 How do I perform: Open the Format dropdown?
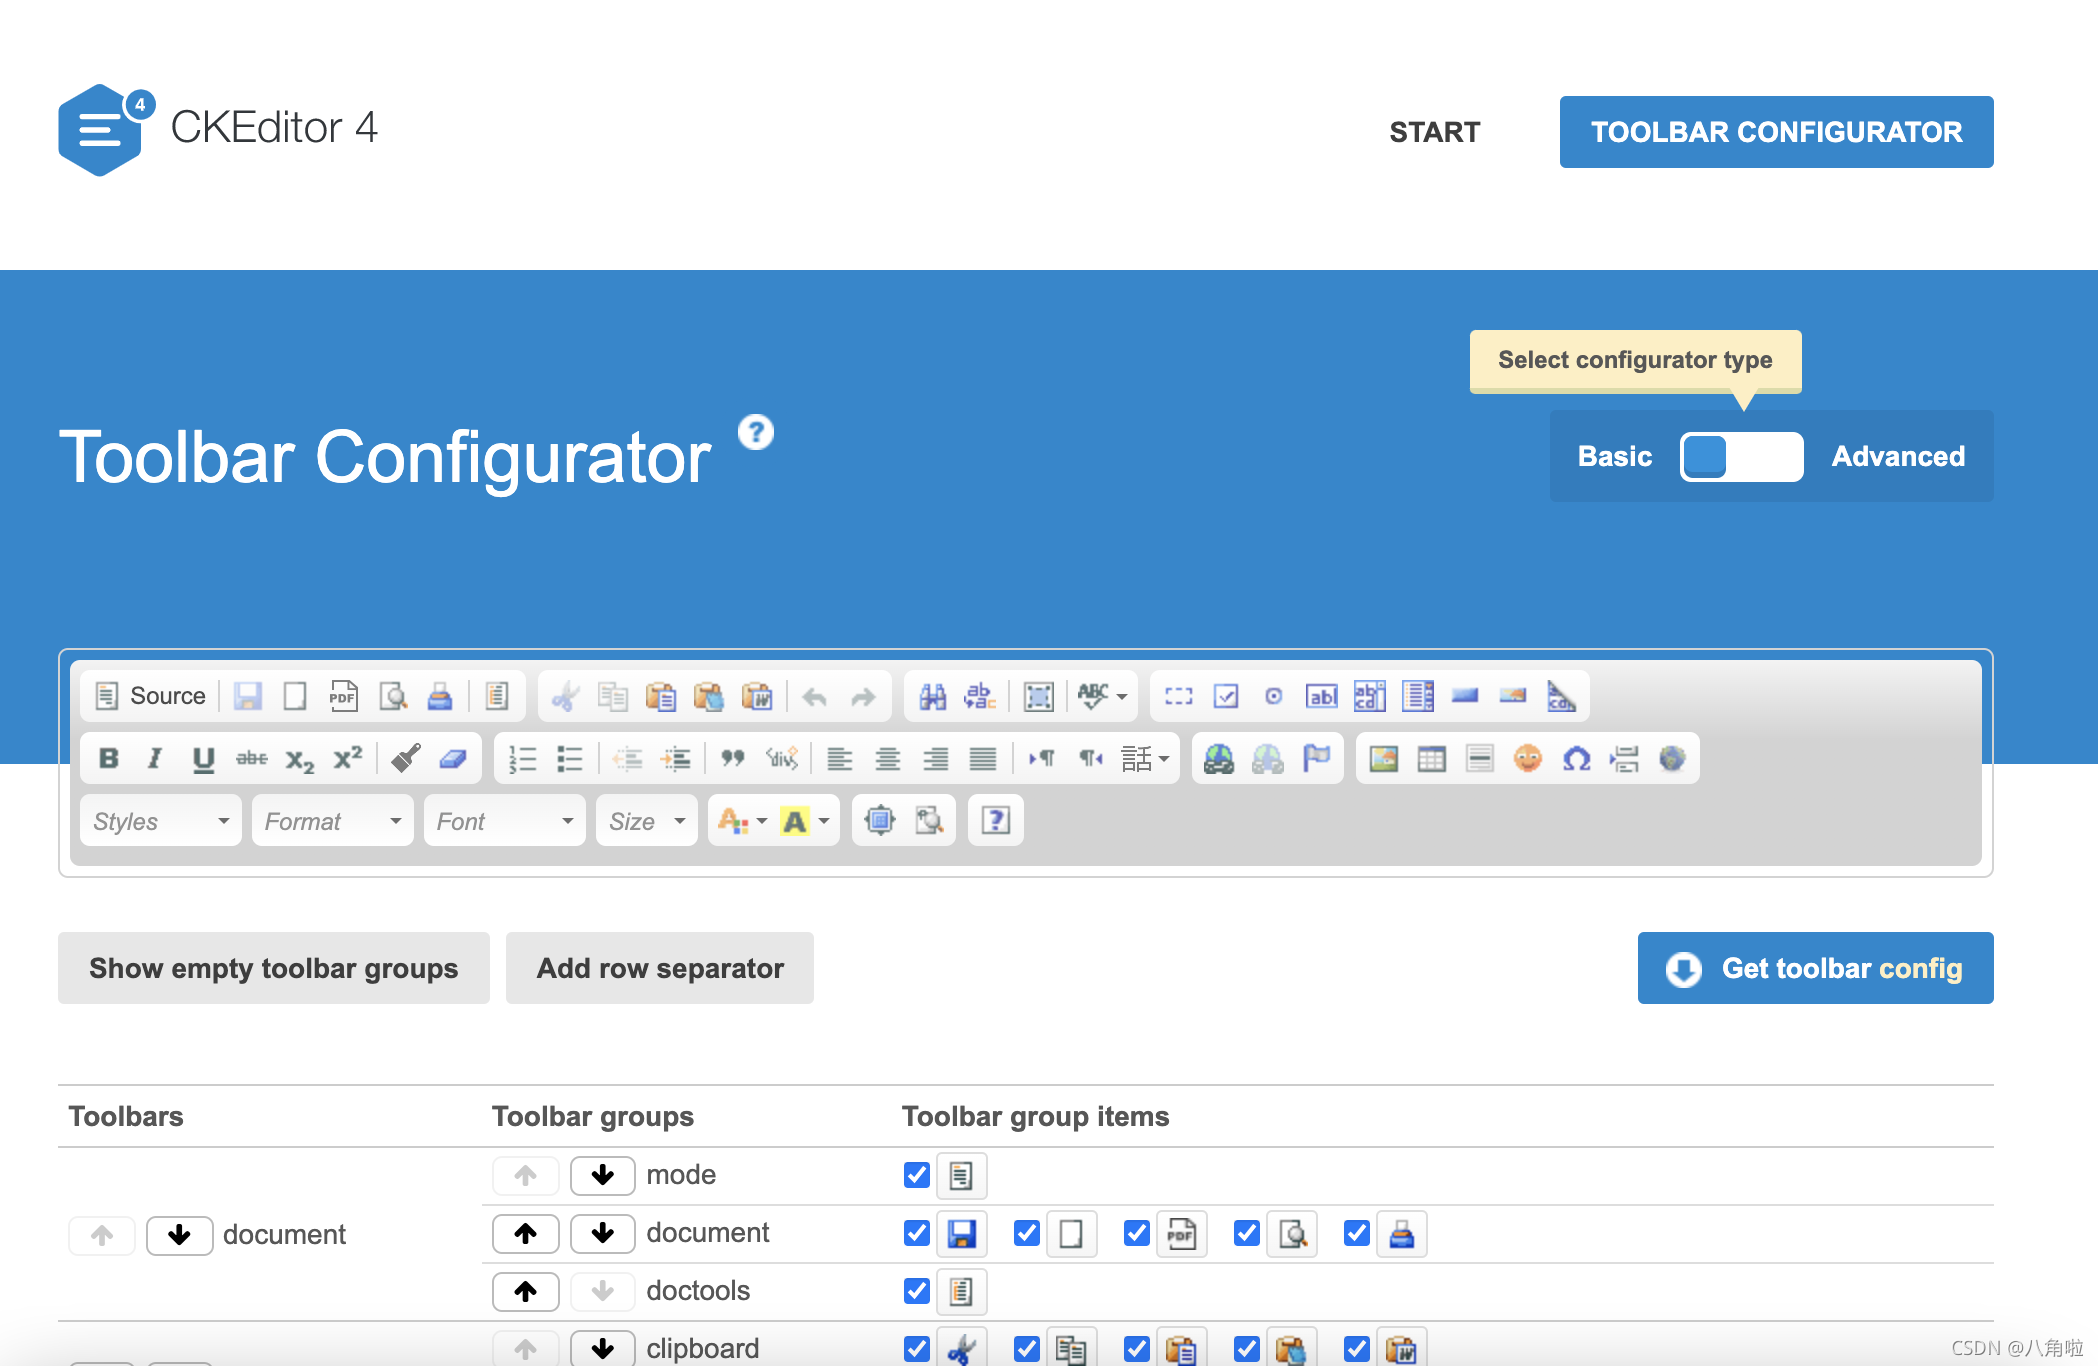tap(333, 821)
